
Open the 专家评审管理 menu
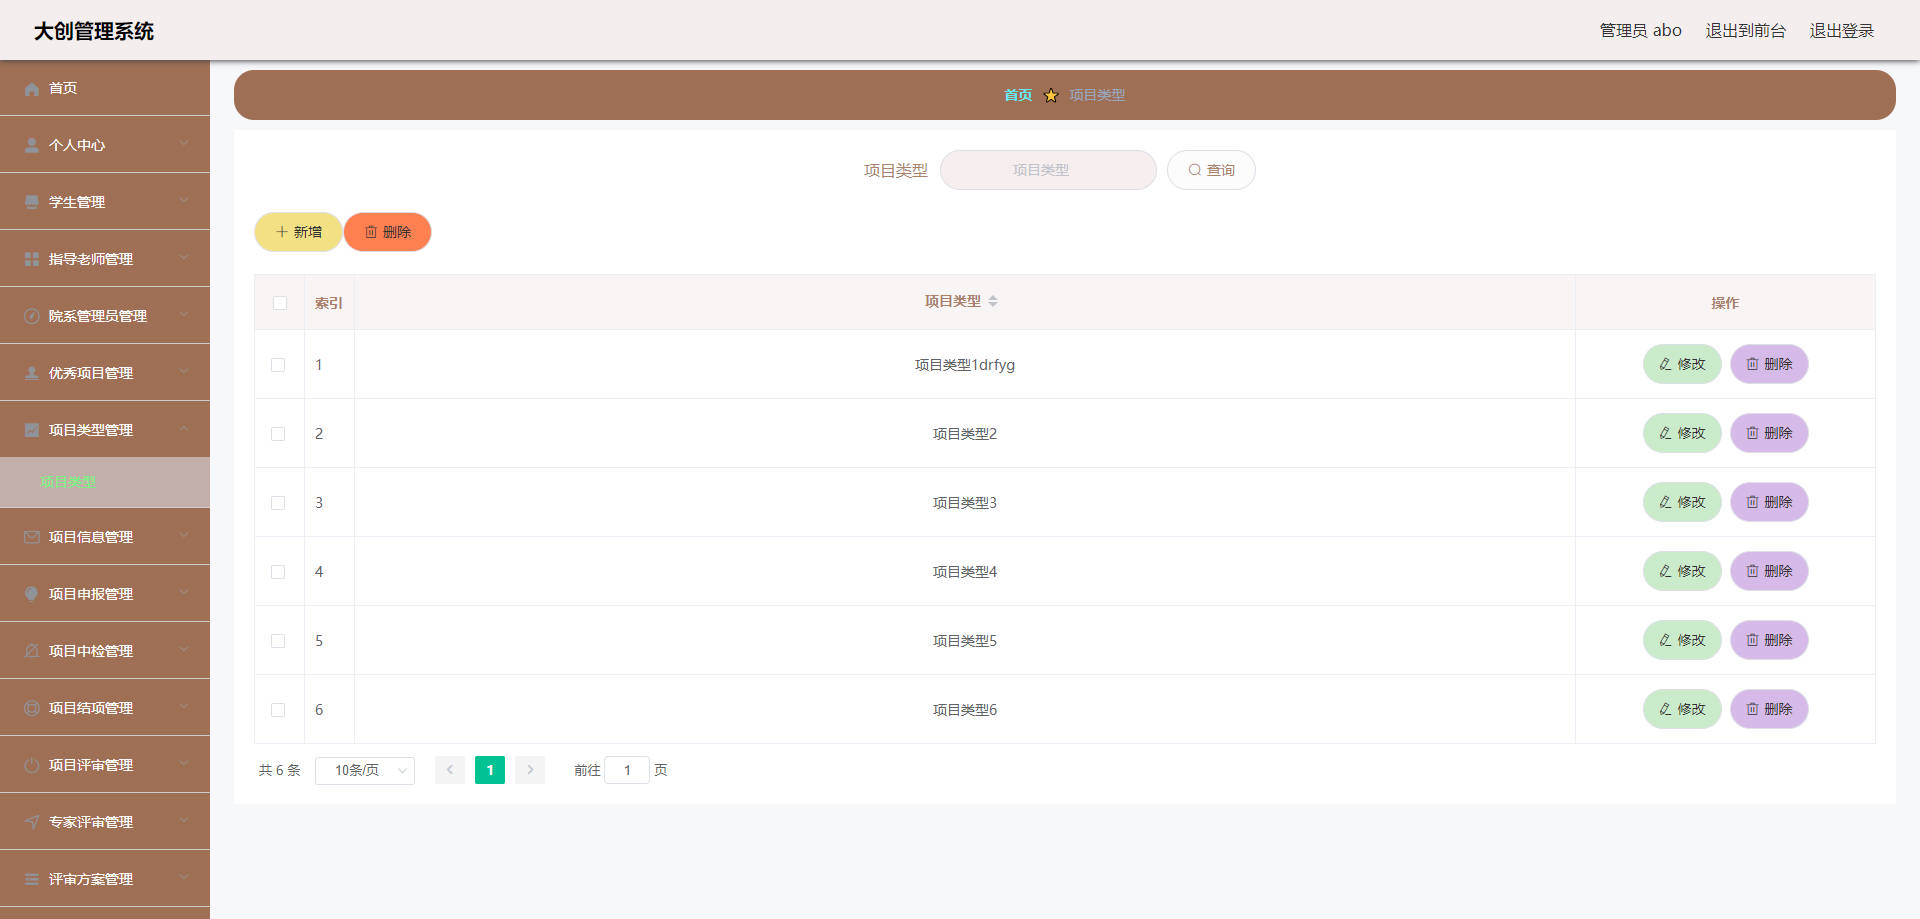pyautogui.click(x=105, y=822)
